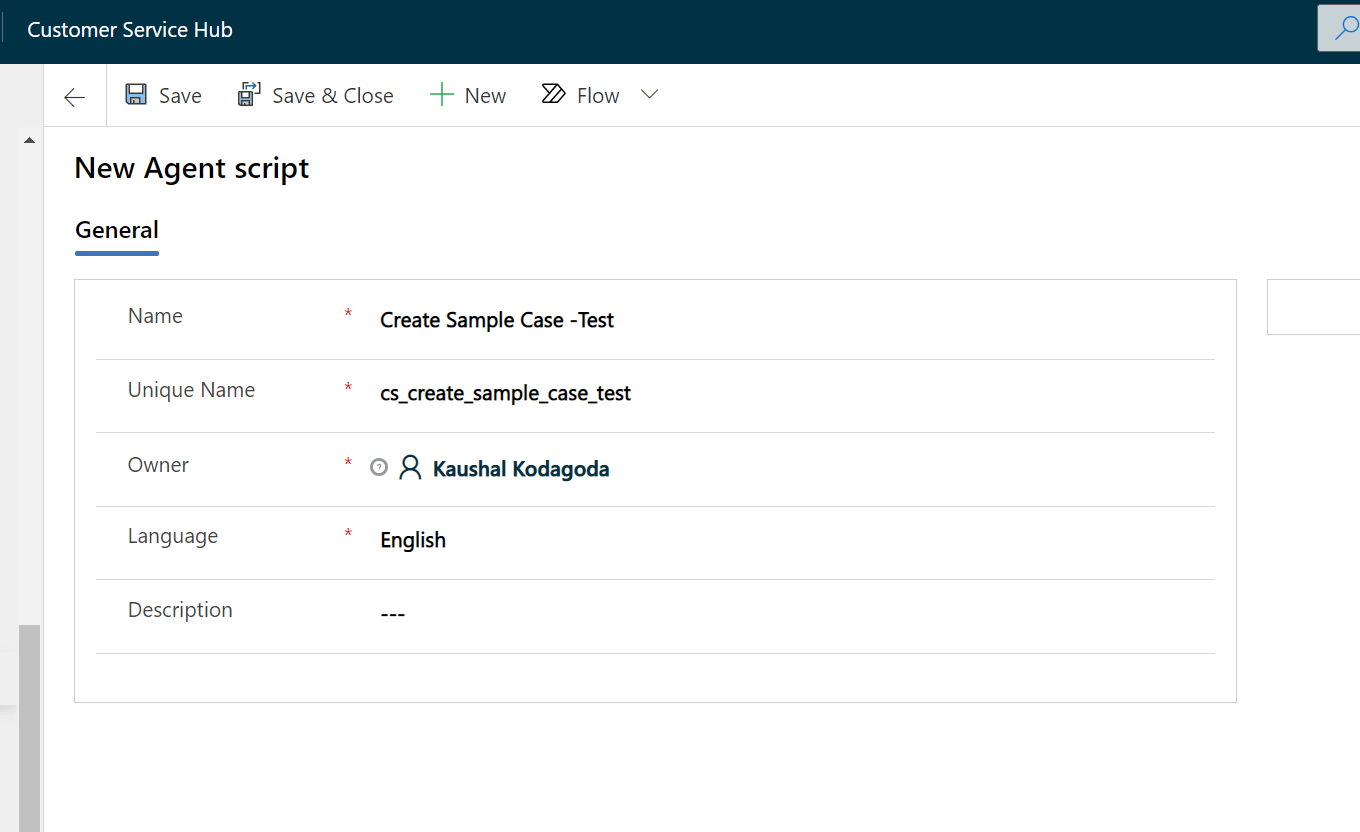Click the Language field label
1360x832 pixels.
pos(173,536)
